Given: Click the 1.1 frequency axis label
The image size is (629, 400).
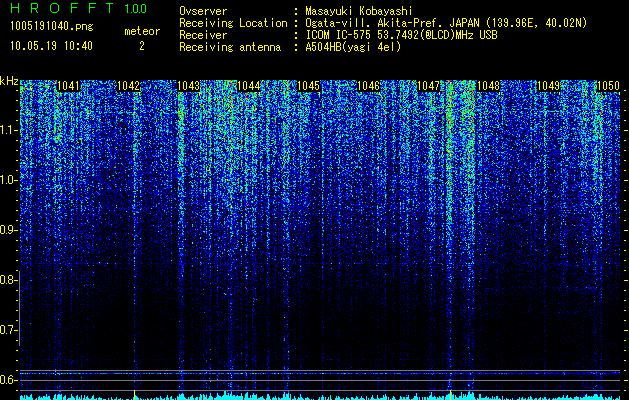Looking at the screenshot, I should pyautogui.click(x=7, y=130).
